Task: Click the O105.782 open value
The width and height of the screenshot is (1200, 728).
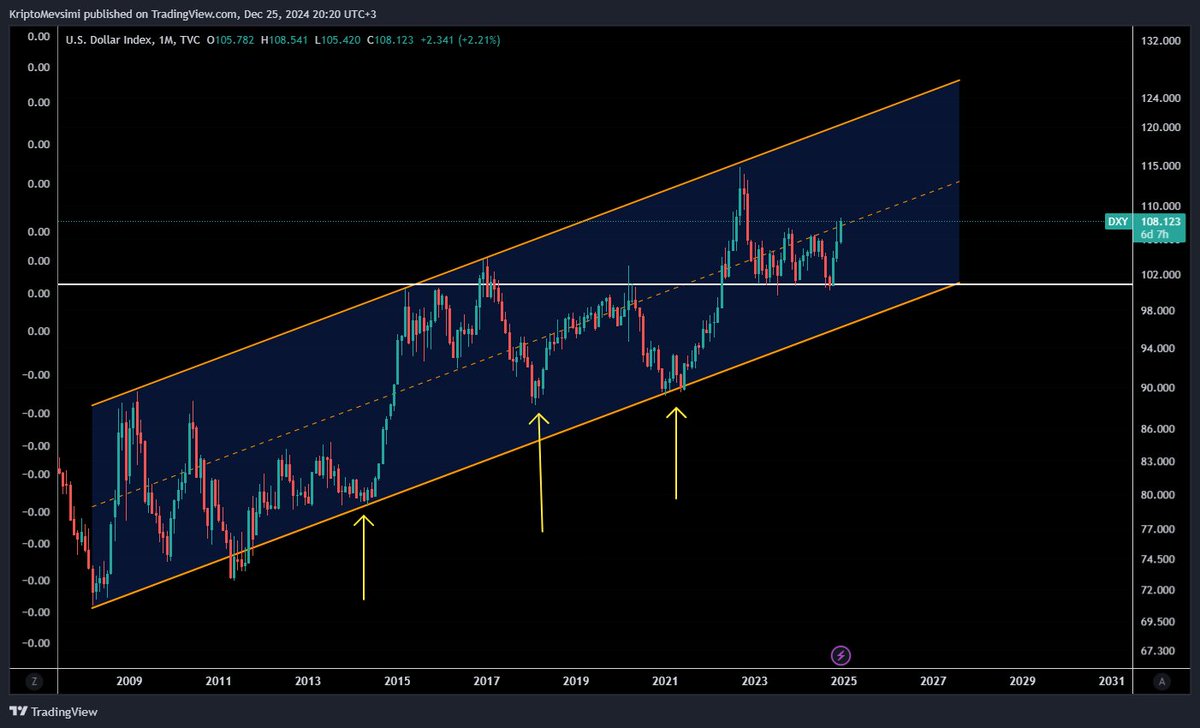Action: pyautogui.click(x=231, y=40)
